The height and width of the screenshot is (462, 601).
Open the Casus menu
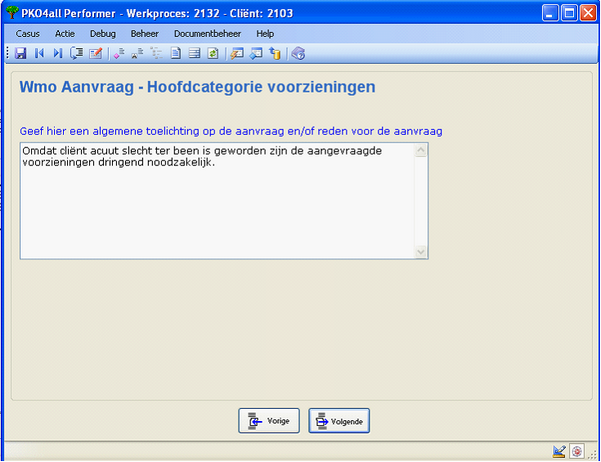[28, 34]
